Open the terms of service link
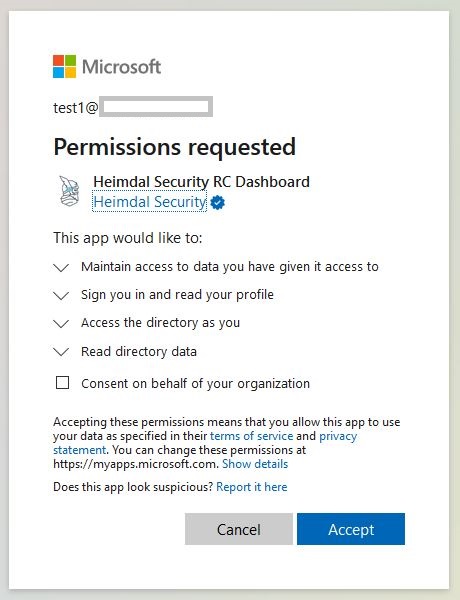This screenshot has height=600, width=460. (251, 436)
